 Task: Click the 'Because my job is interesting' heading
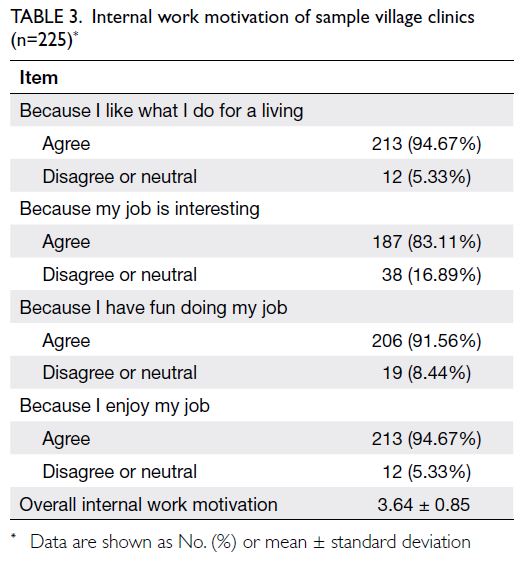coord(140,209)
